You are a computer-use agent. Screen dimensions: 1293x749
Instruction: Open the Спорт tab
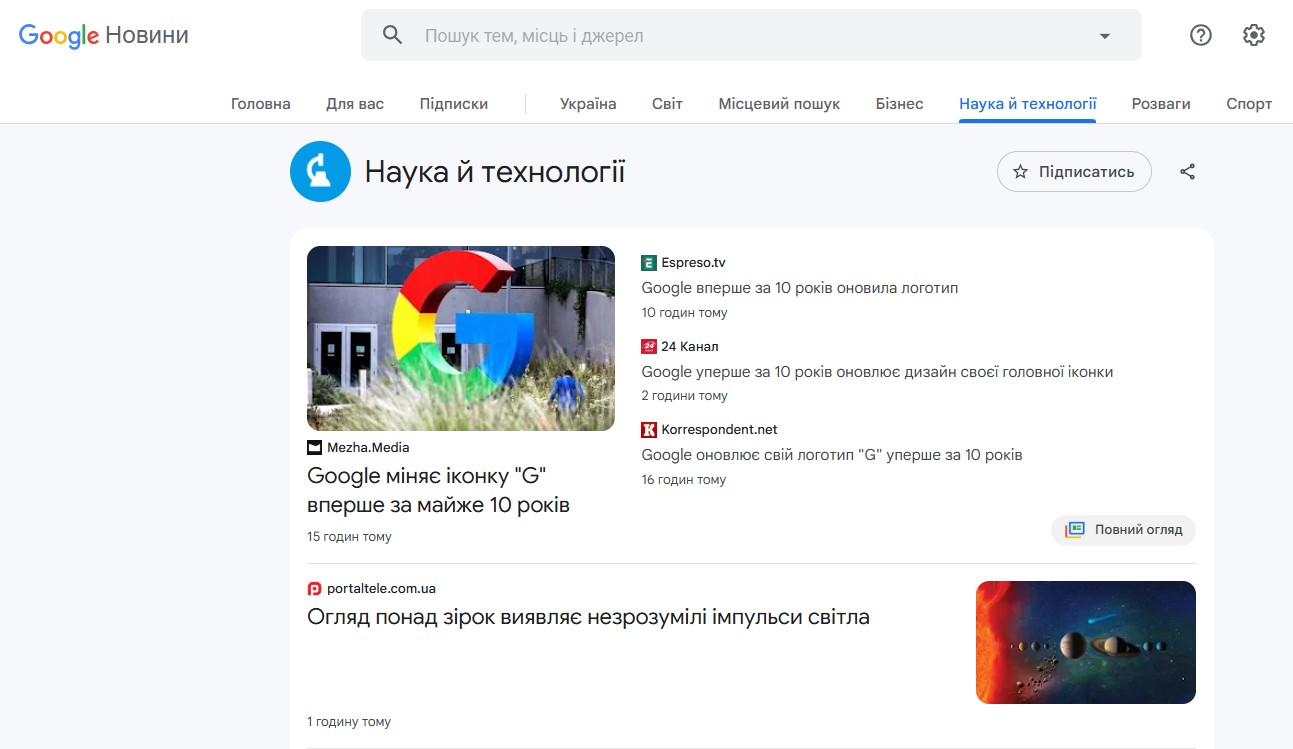[1249, 104]
